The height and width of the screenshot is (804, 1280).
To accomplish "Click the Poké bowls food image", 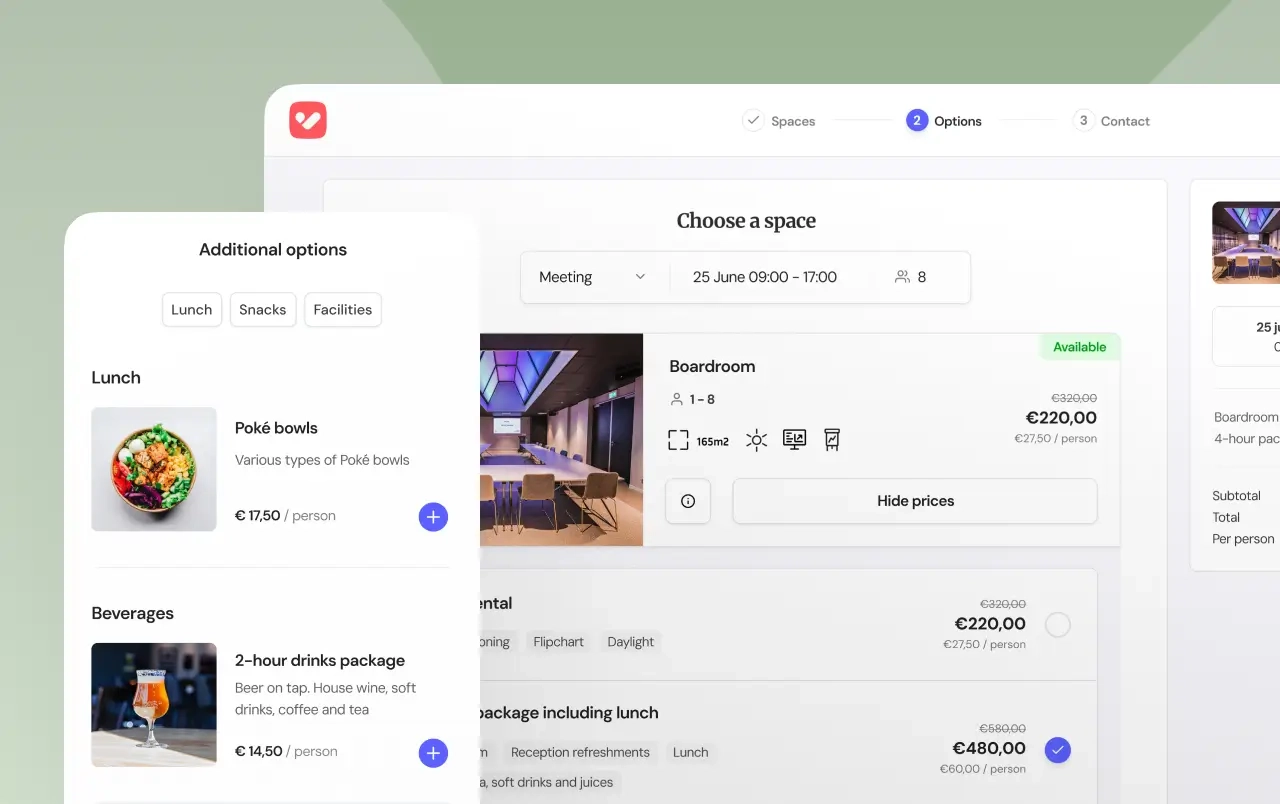I will (x=154, y=469).
